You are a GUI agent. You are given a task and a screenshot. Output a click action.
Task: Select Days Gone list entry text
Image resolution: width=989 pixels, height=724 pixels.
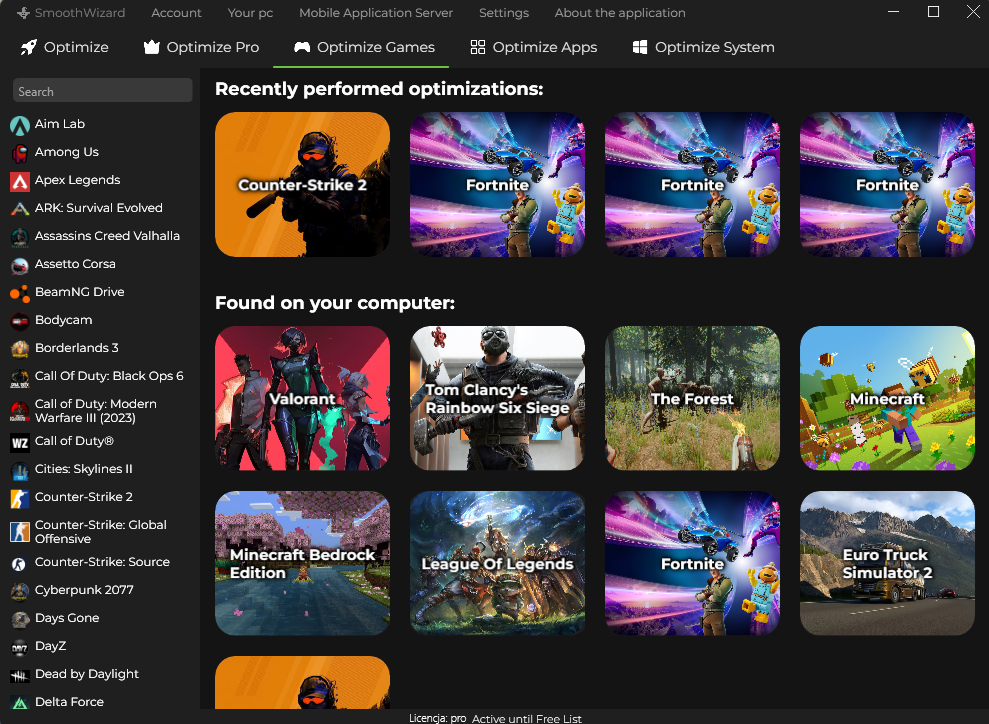67,618
